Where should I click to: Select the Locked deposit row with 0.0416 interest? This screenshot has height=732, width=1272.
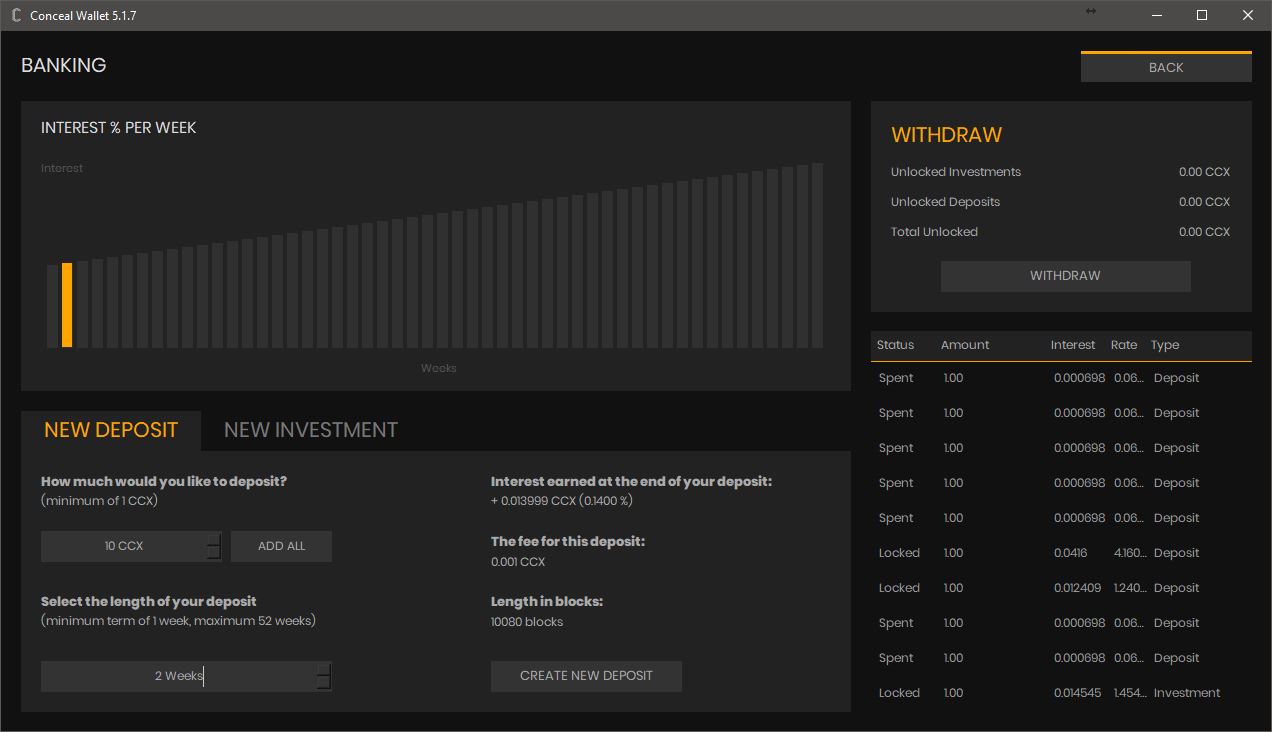tap(1060, 553)
